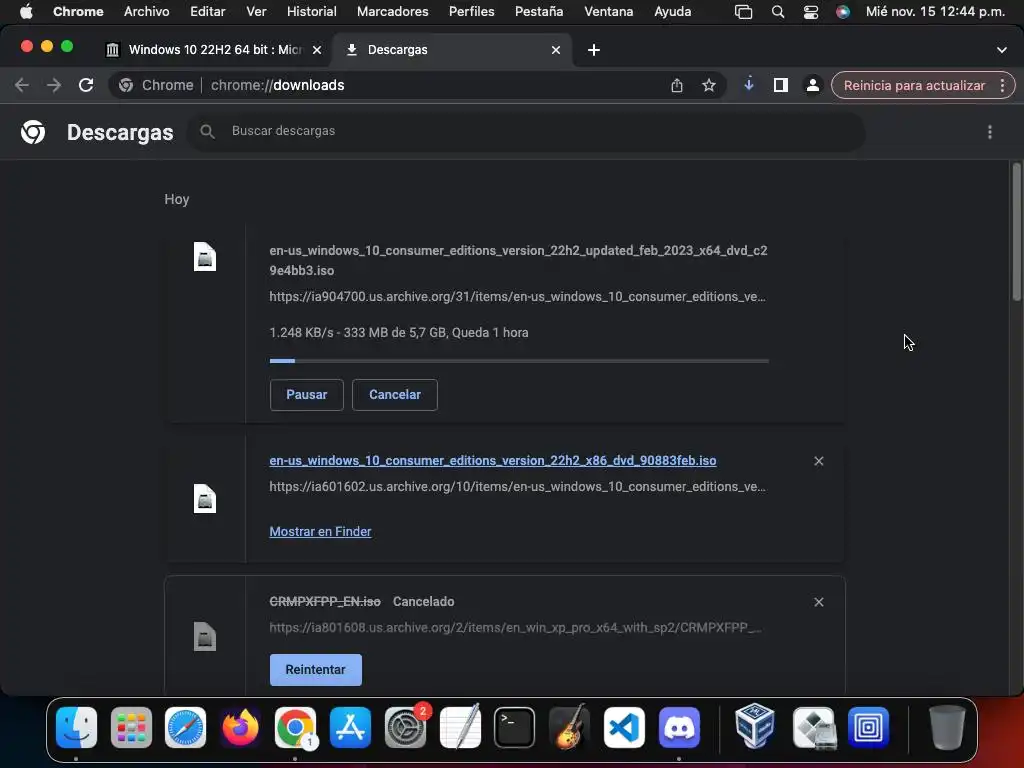The height and width of the screenshot is (768, 1024).
Task: Open the Historial menu
Action: (x=312, y=12)
